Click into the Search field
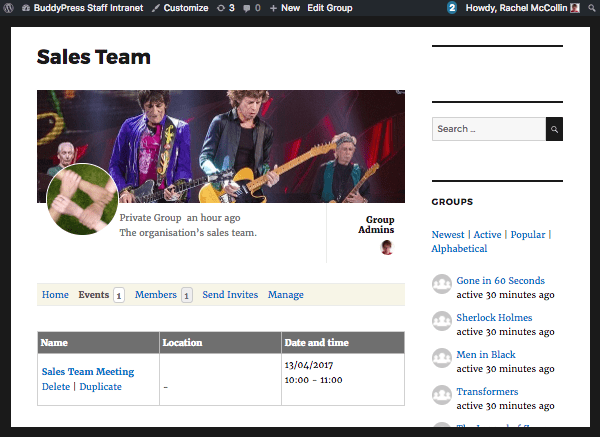600x437 pixels. (489, 129)
